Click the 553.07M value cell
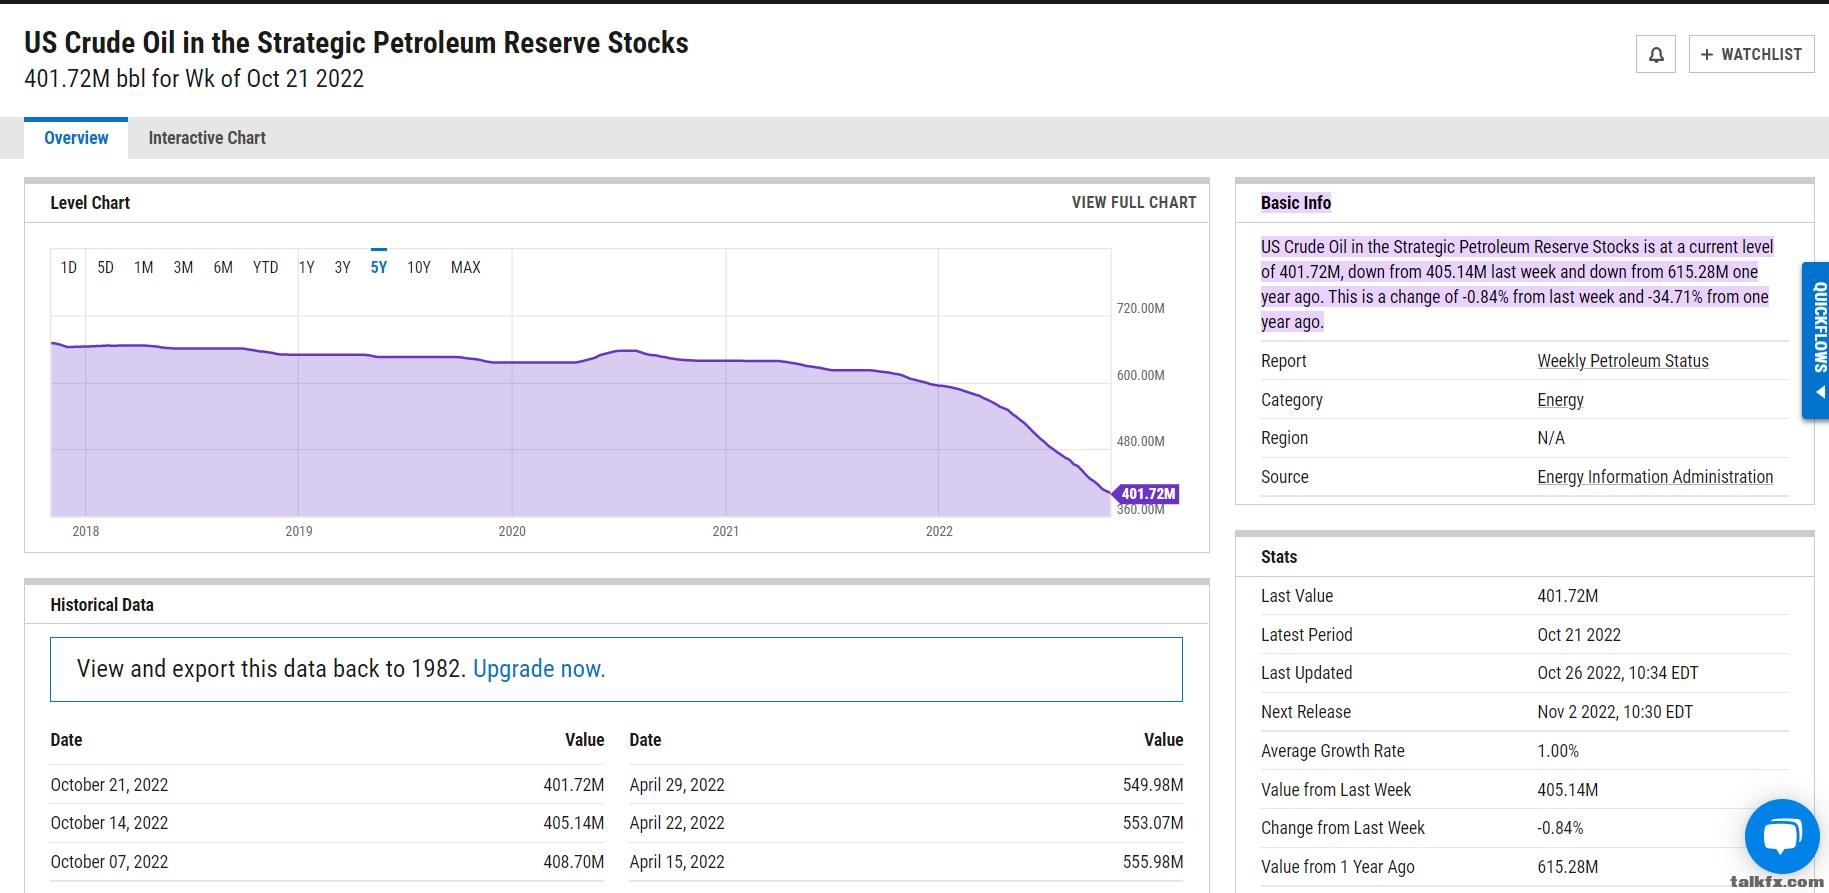Viewport: 1829px width, 893px height. (1153, 823)
